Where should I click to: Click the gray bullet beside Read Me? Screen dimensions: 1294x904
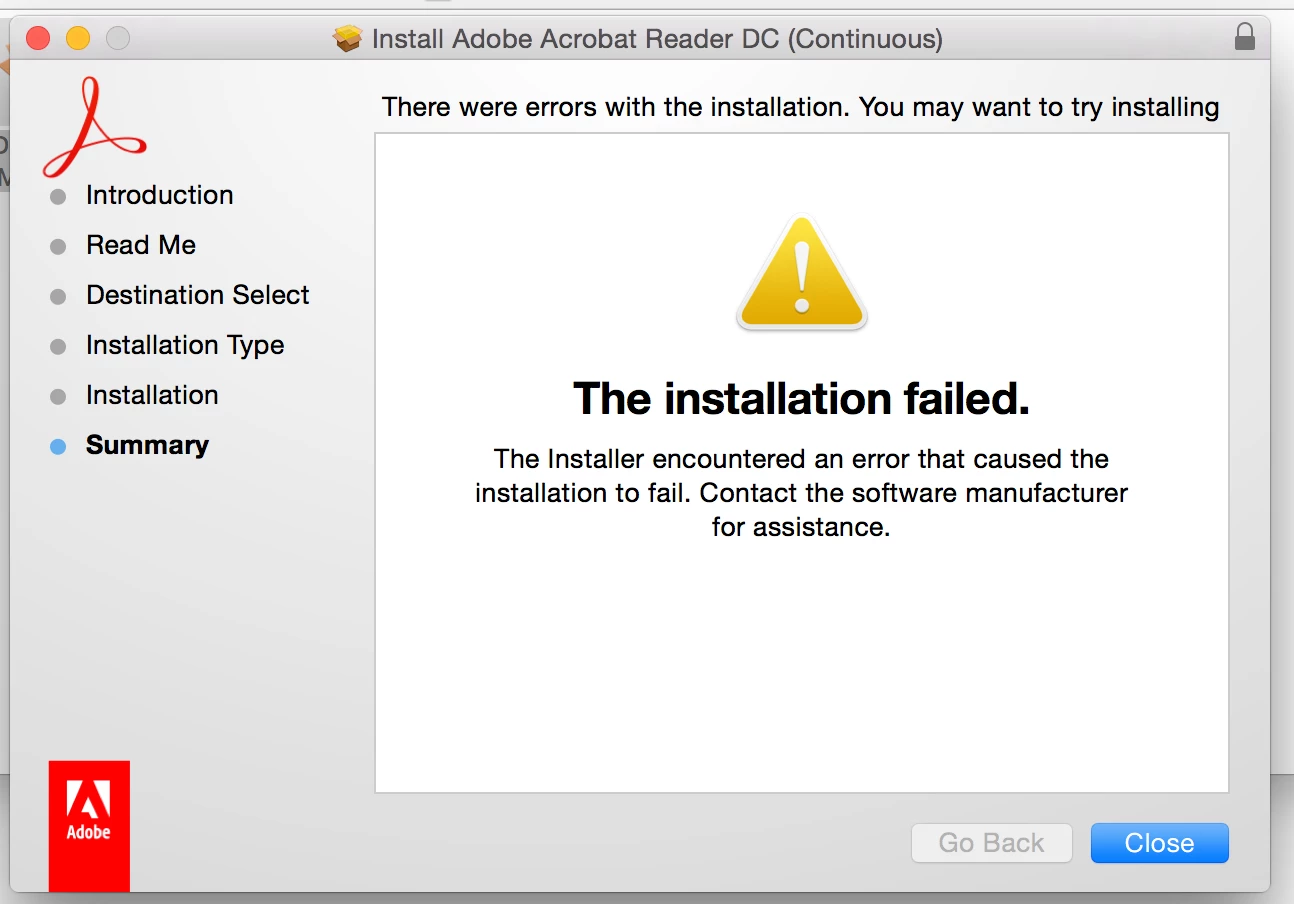point(58,247)
